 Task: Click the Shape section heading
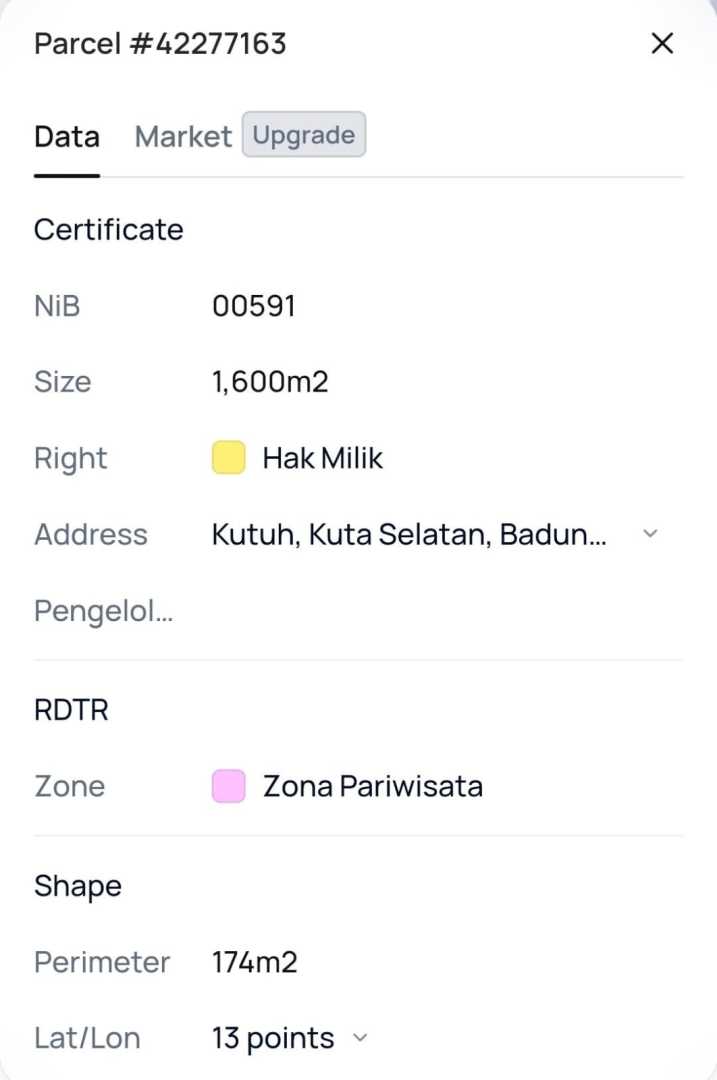(78, 886)
